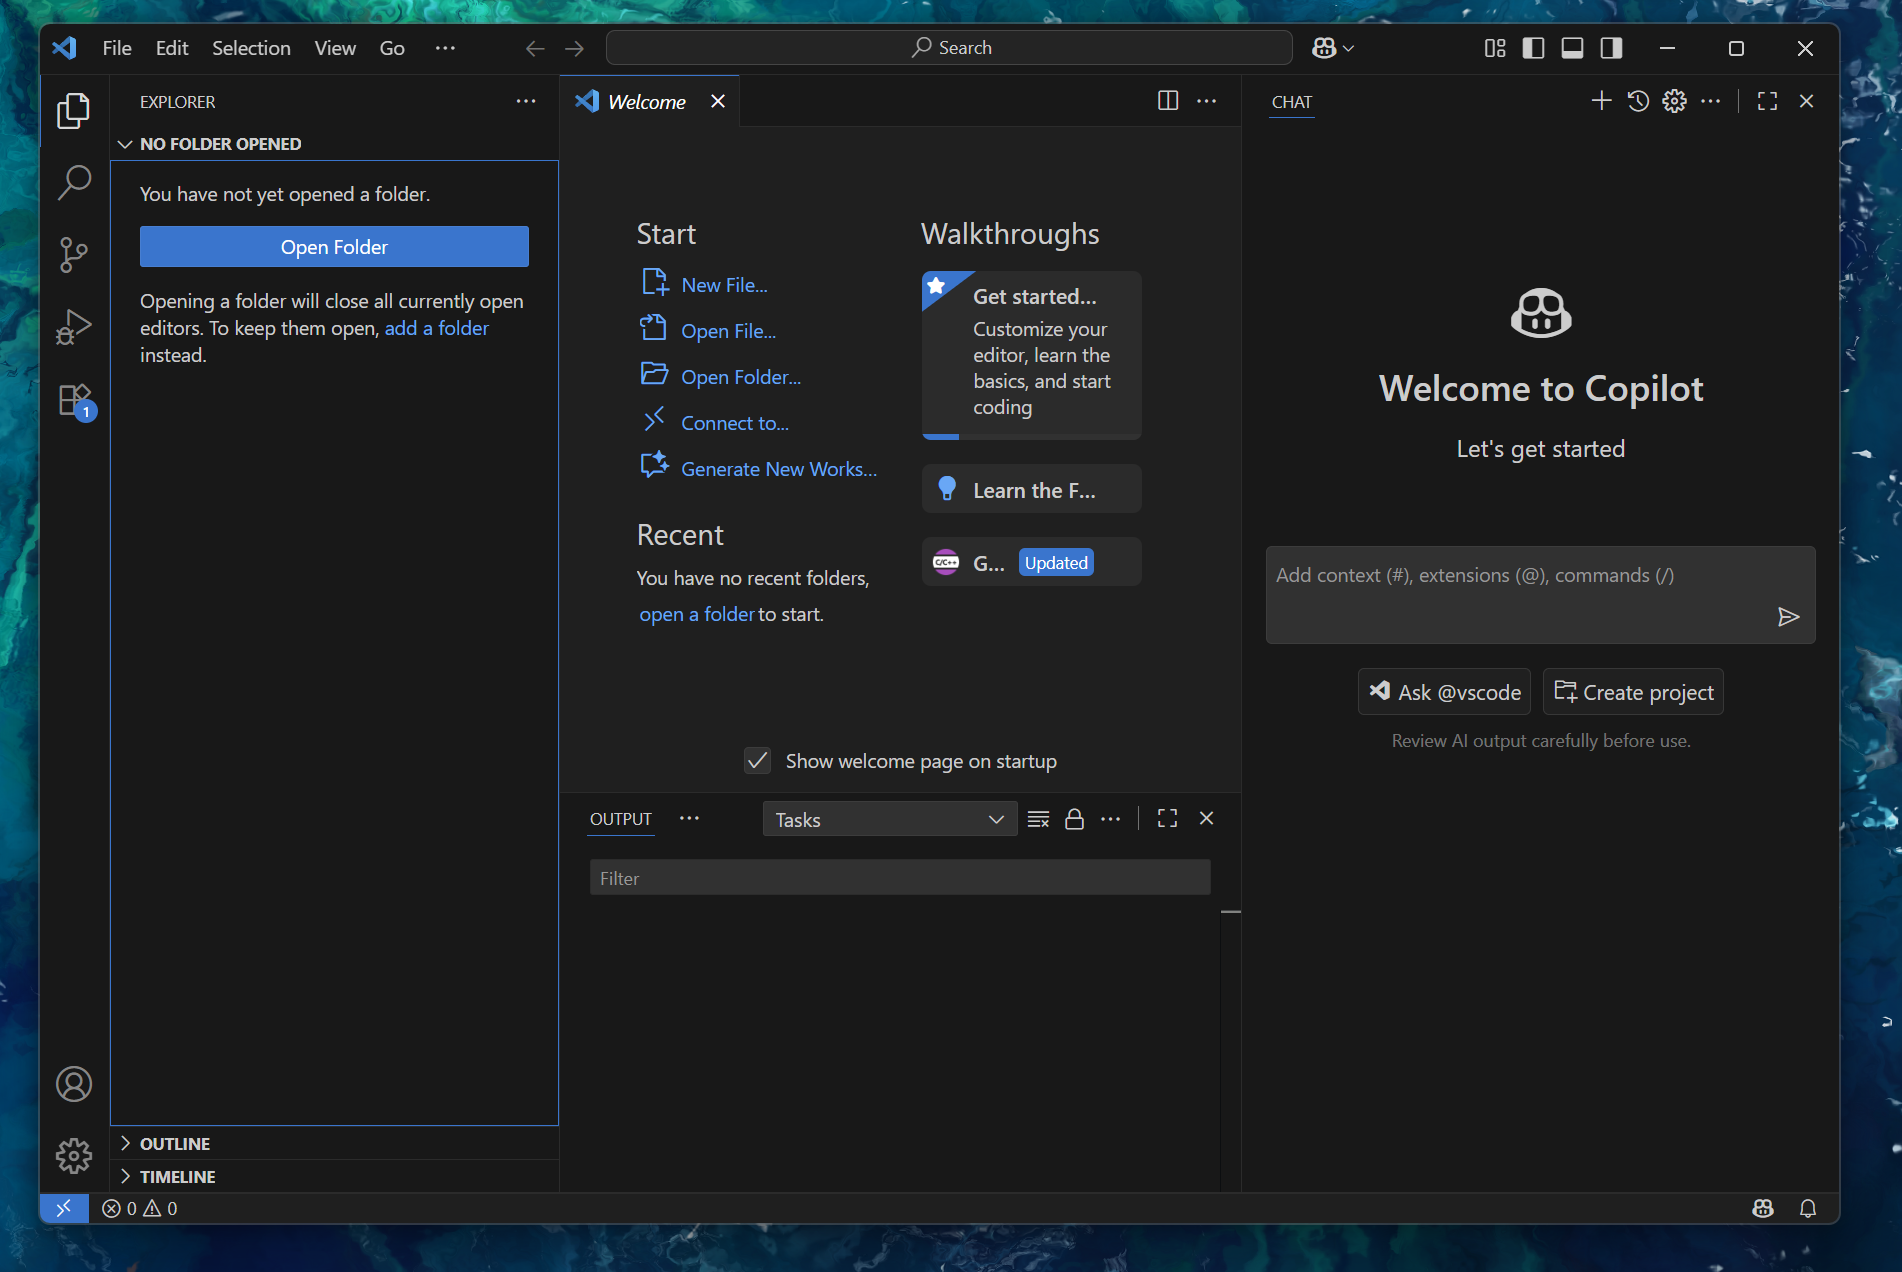The width and height of the screenshot is (1902, 1272).
Task: Open the Manage gear in activity bar
Action: 73,1156
